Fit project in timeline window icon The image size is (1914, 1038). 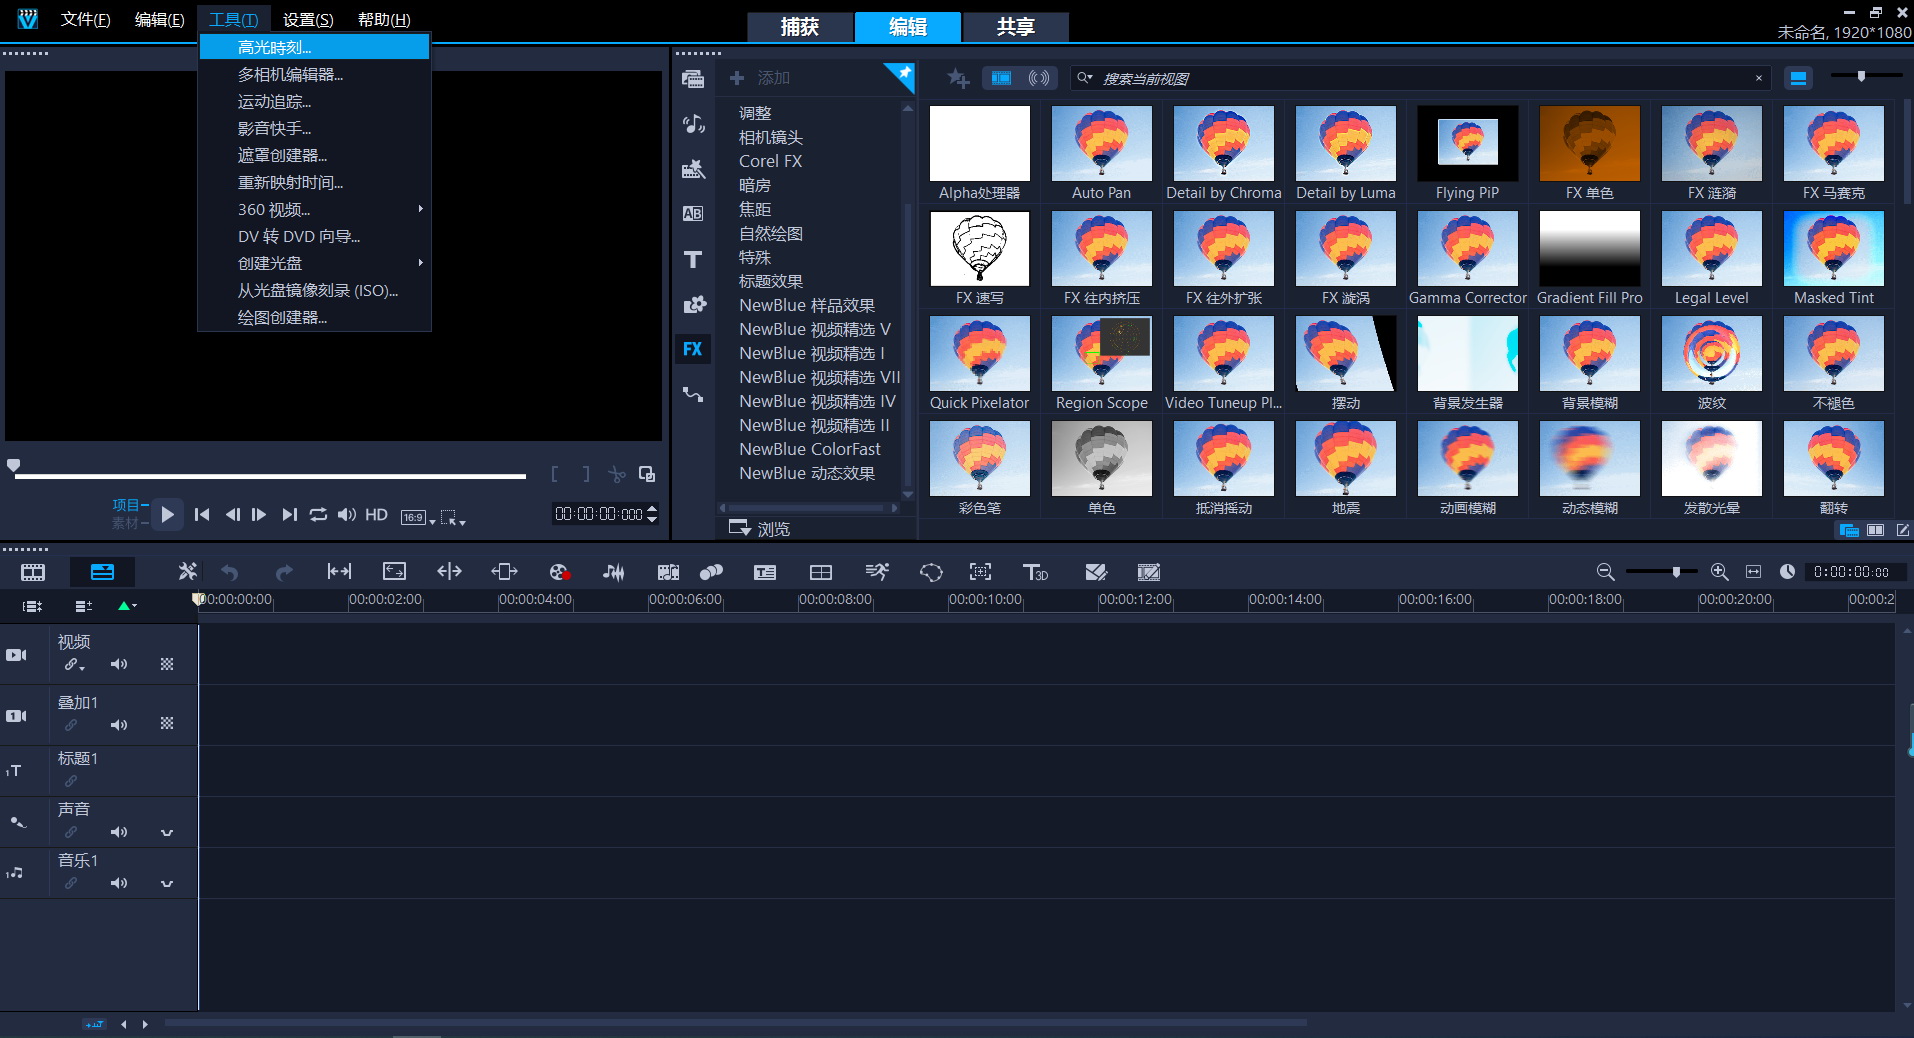click(x=1753, y=572)
